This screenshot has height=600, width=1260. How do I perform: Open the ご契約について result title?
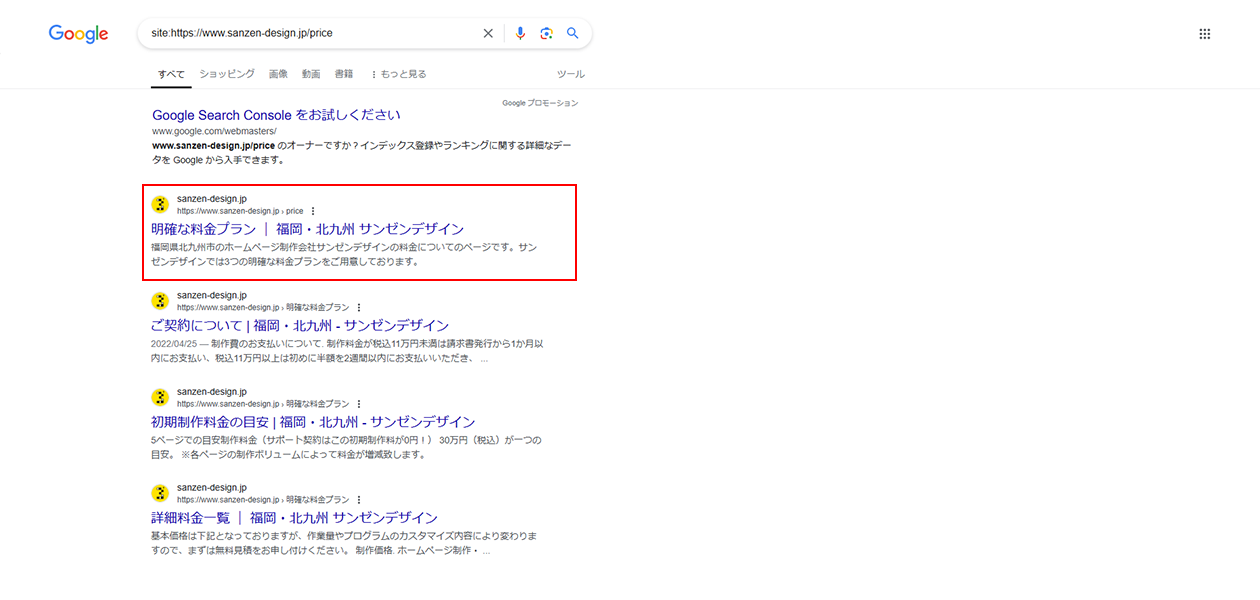[300, 326]
